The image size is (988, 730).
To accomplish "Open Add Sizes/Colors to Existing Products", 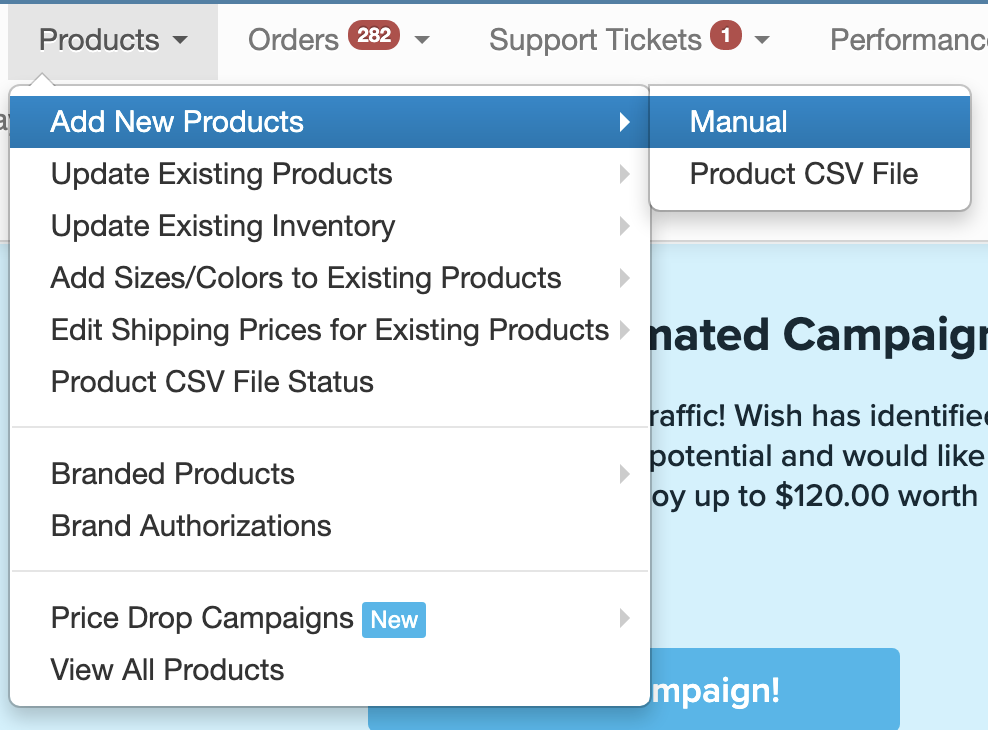I will (306, 278).
